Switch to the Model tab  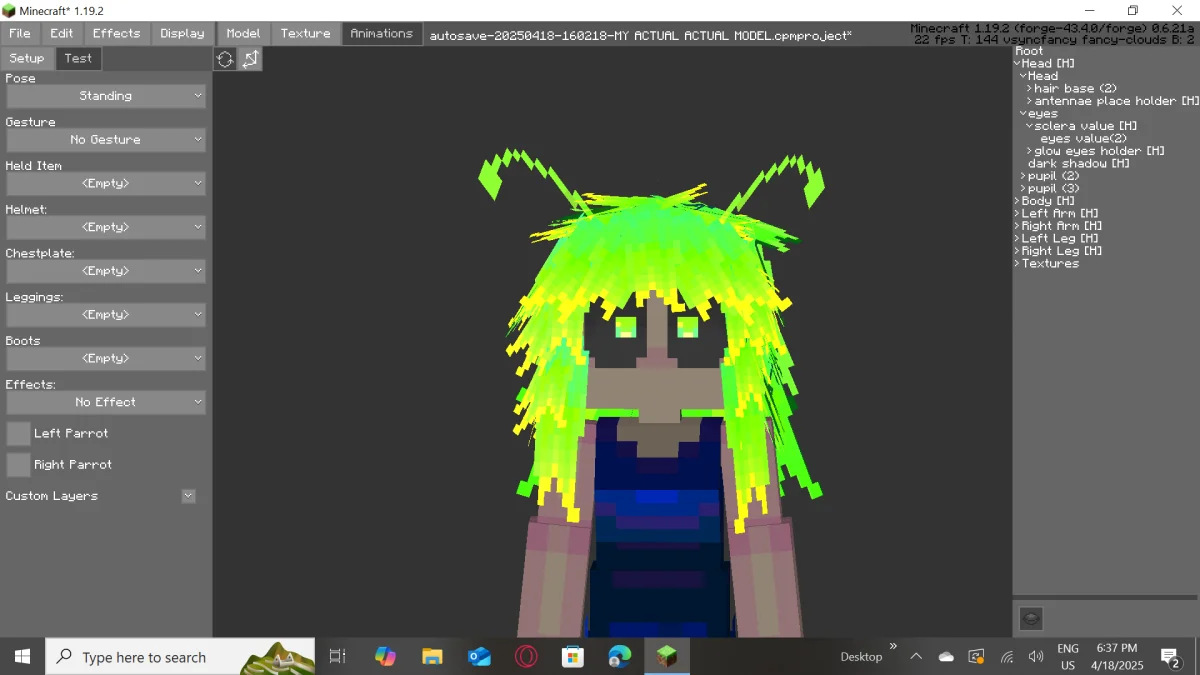coord(243,33)
